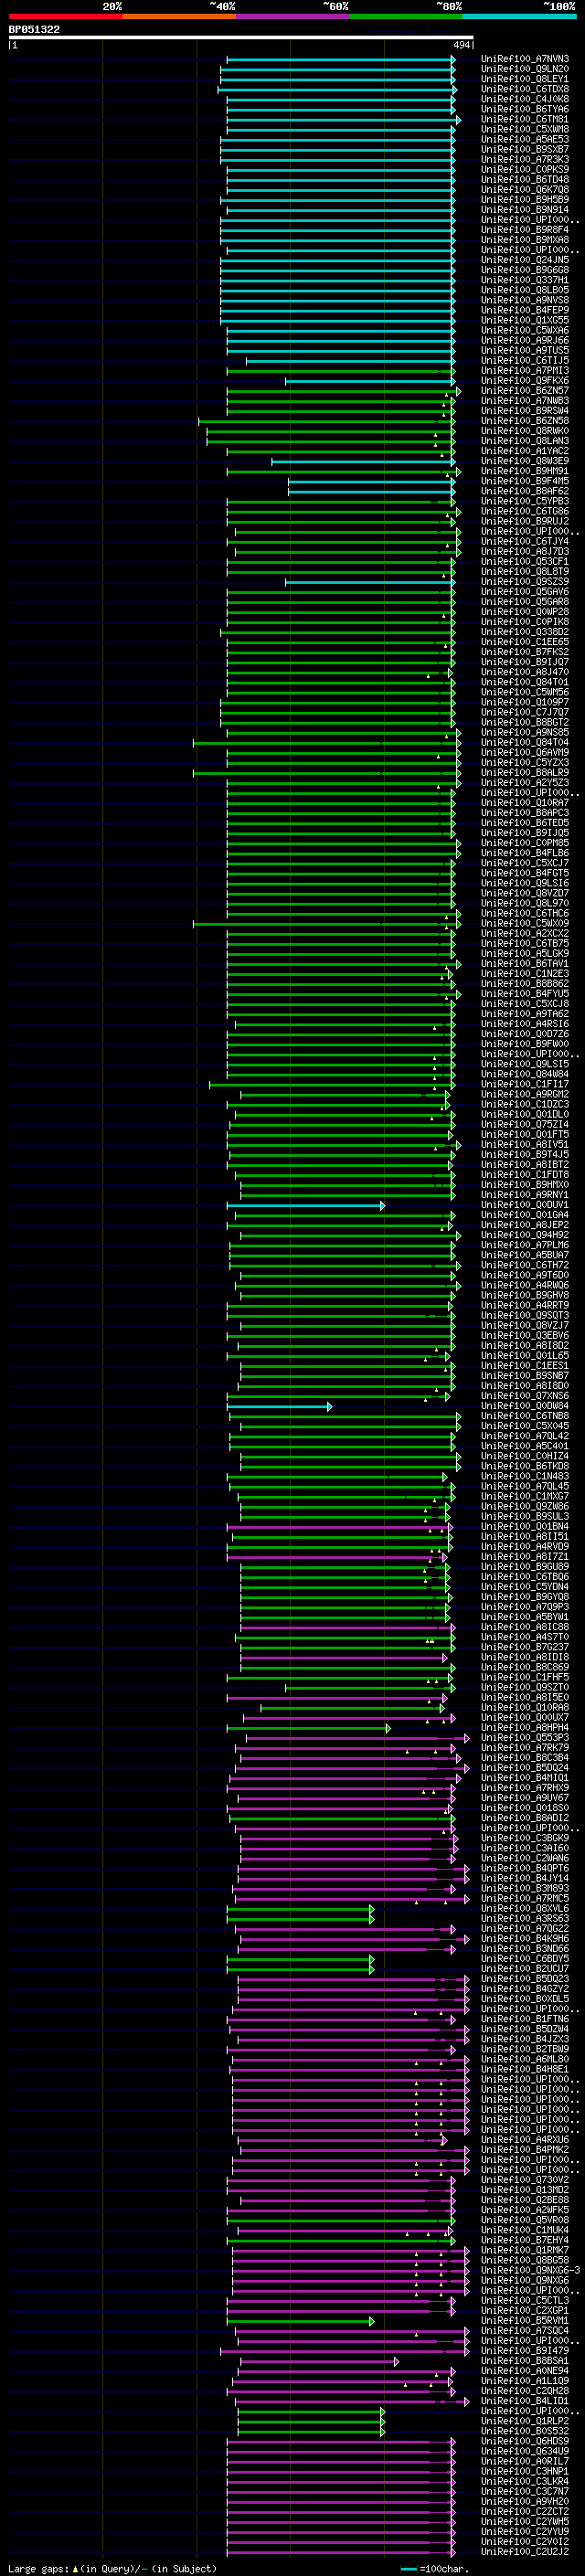
Task: Click the UniRef100_Q84W84 identifier
Action: [525, 1074]
